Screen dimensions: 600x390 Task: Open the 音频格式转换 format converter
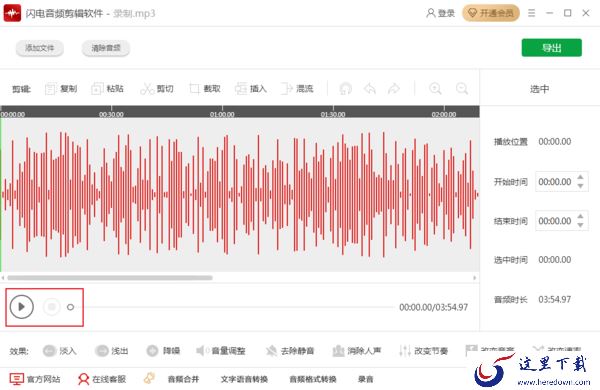pos(313,379)
